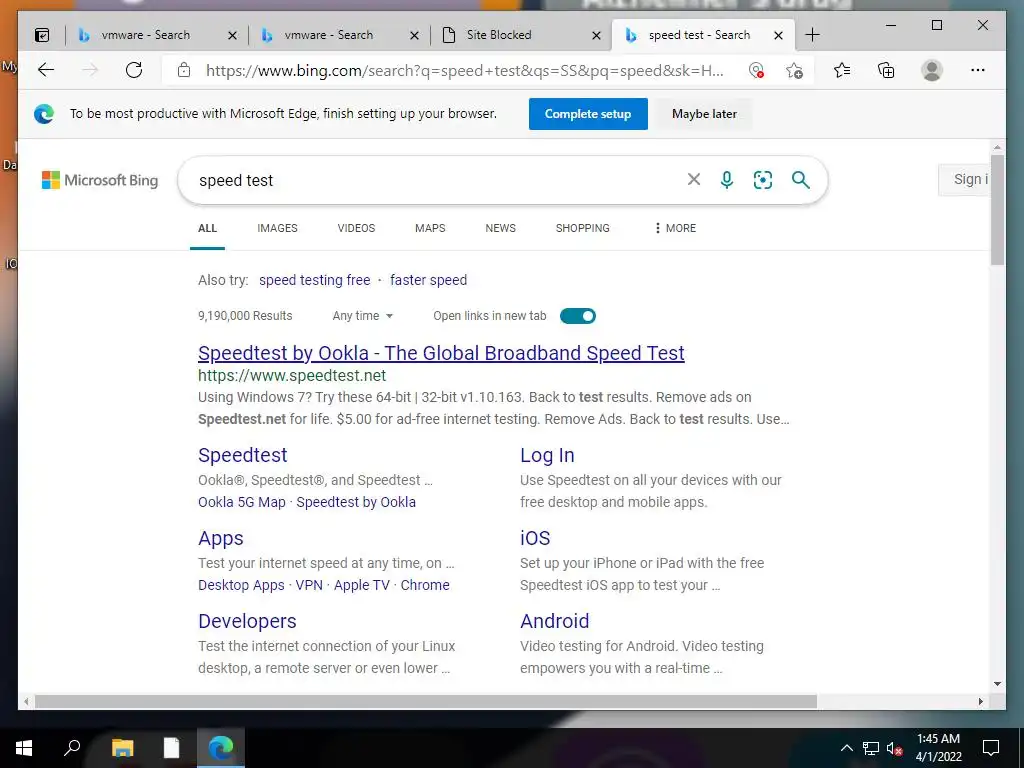This screenshot has width=1024, height=768.
Task: Open the Favorites list
Action: coord(842,70)
